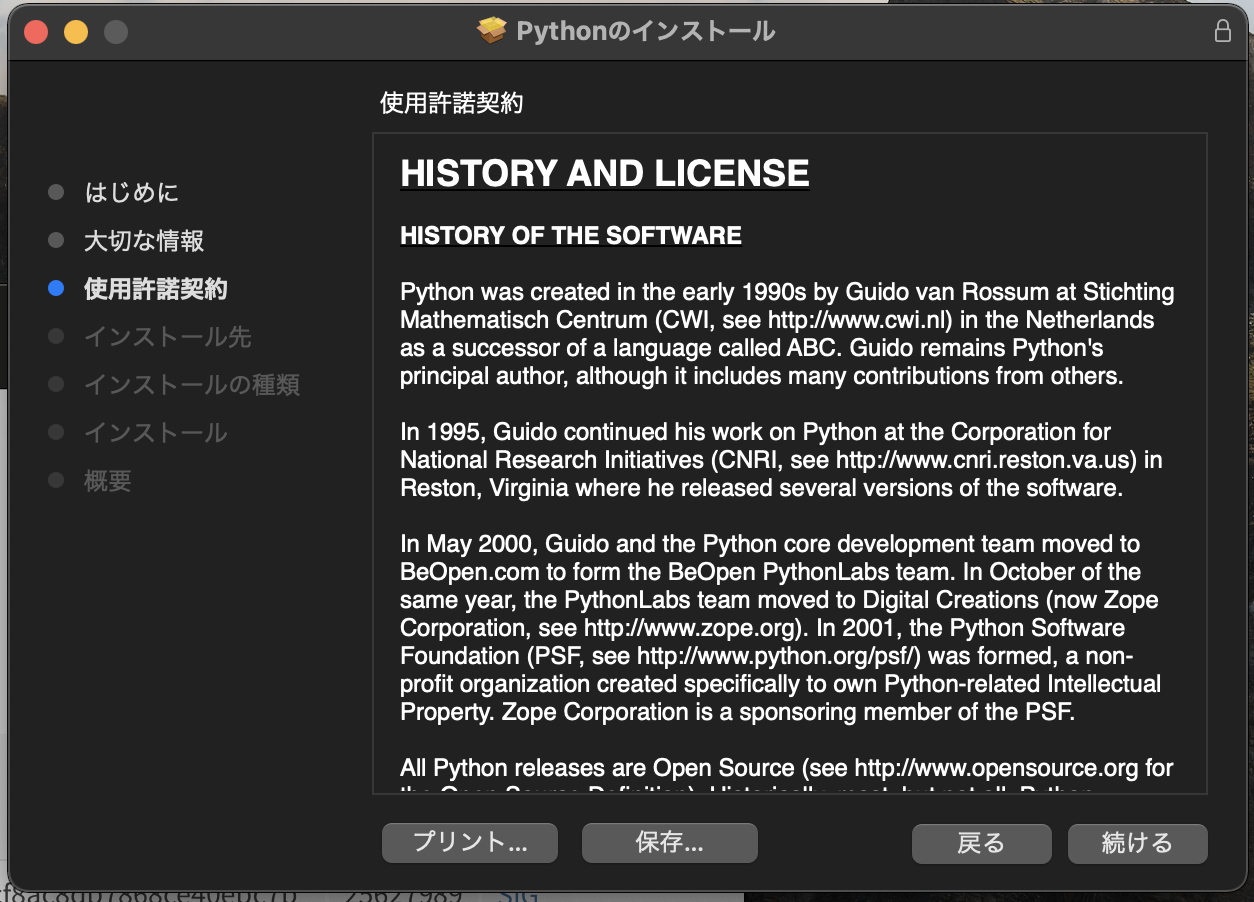Click the package icon beside Pythonのインストール
This screenshot has width=1254, height=902.
tap(492, 31)
